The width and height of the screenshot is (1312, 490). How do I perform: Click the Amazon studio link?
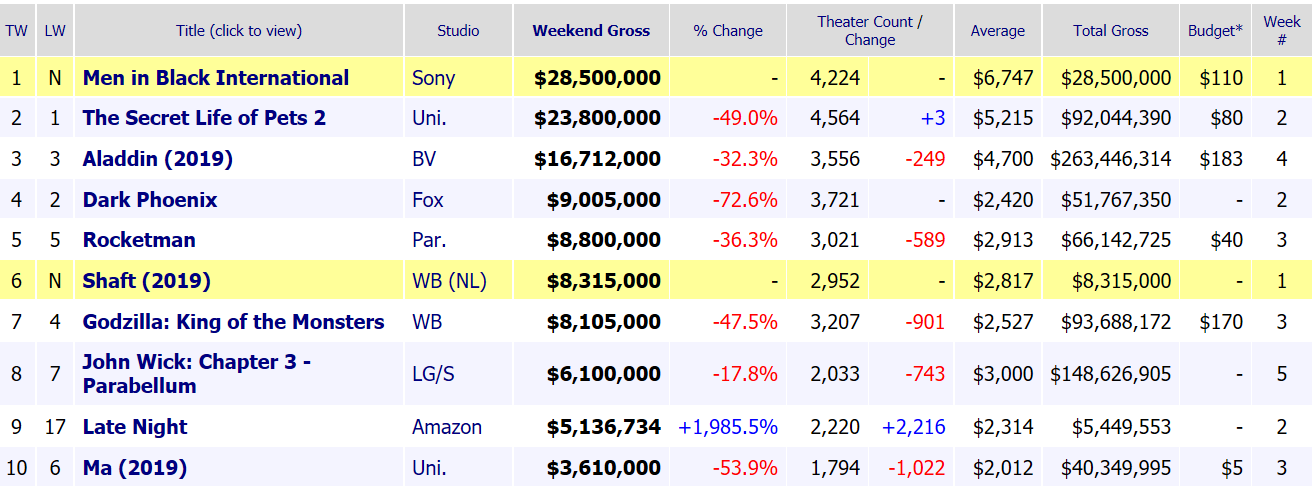[x=447, y=427]
